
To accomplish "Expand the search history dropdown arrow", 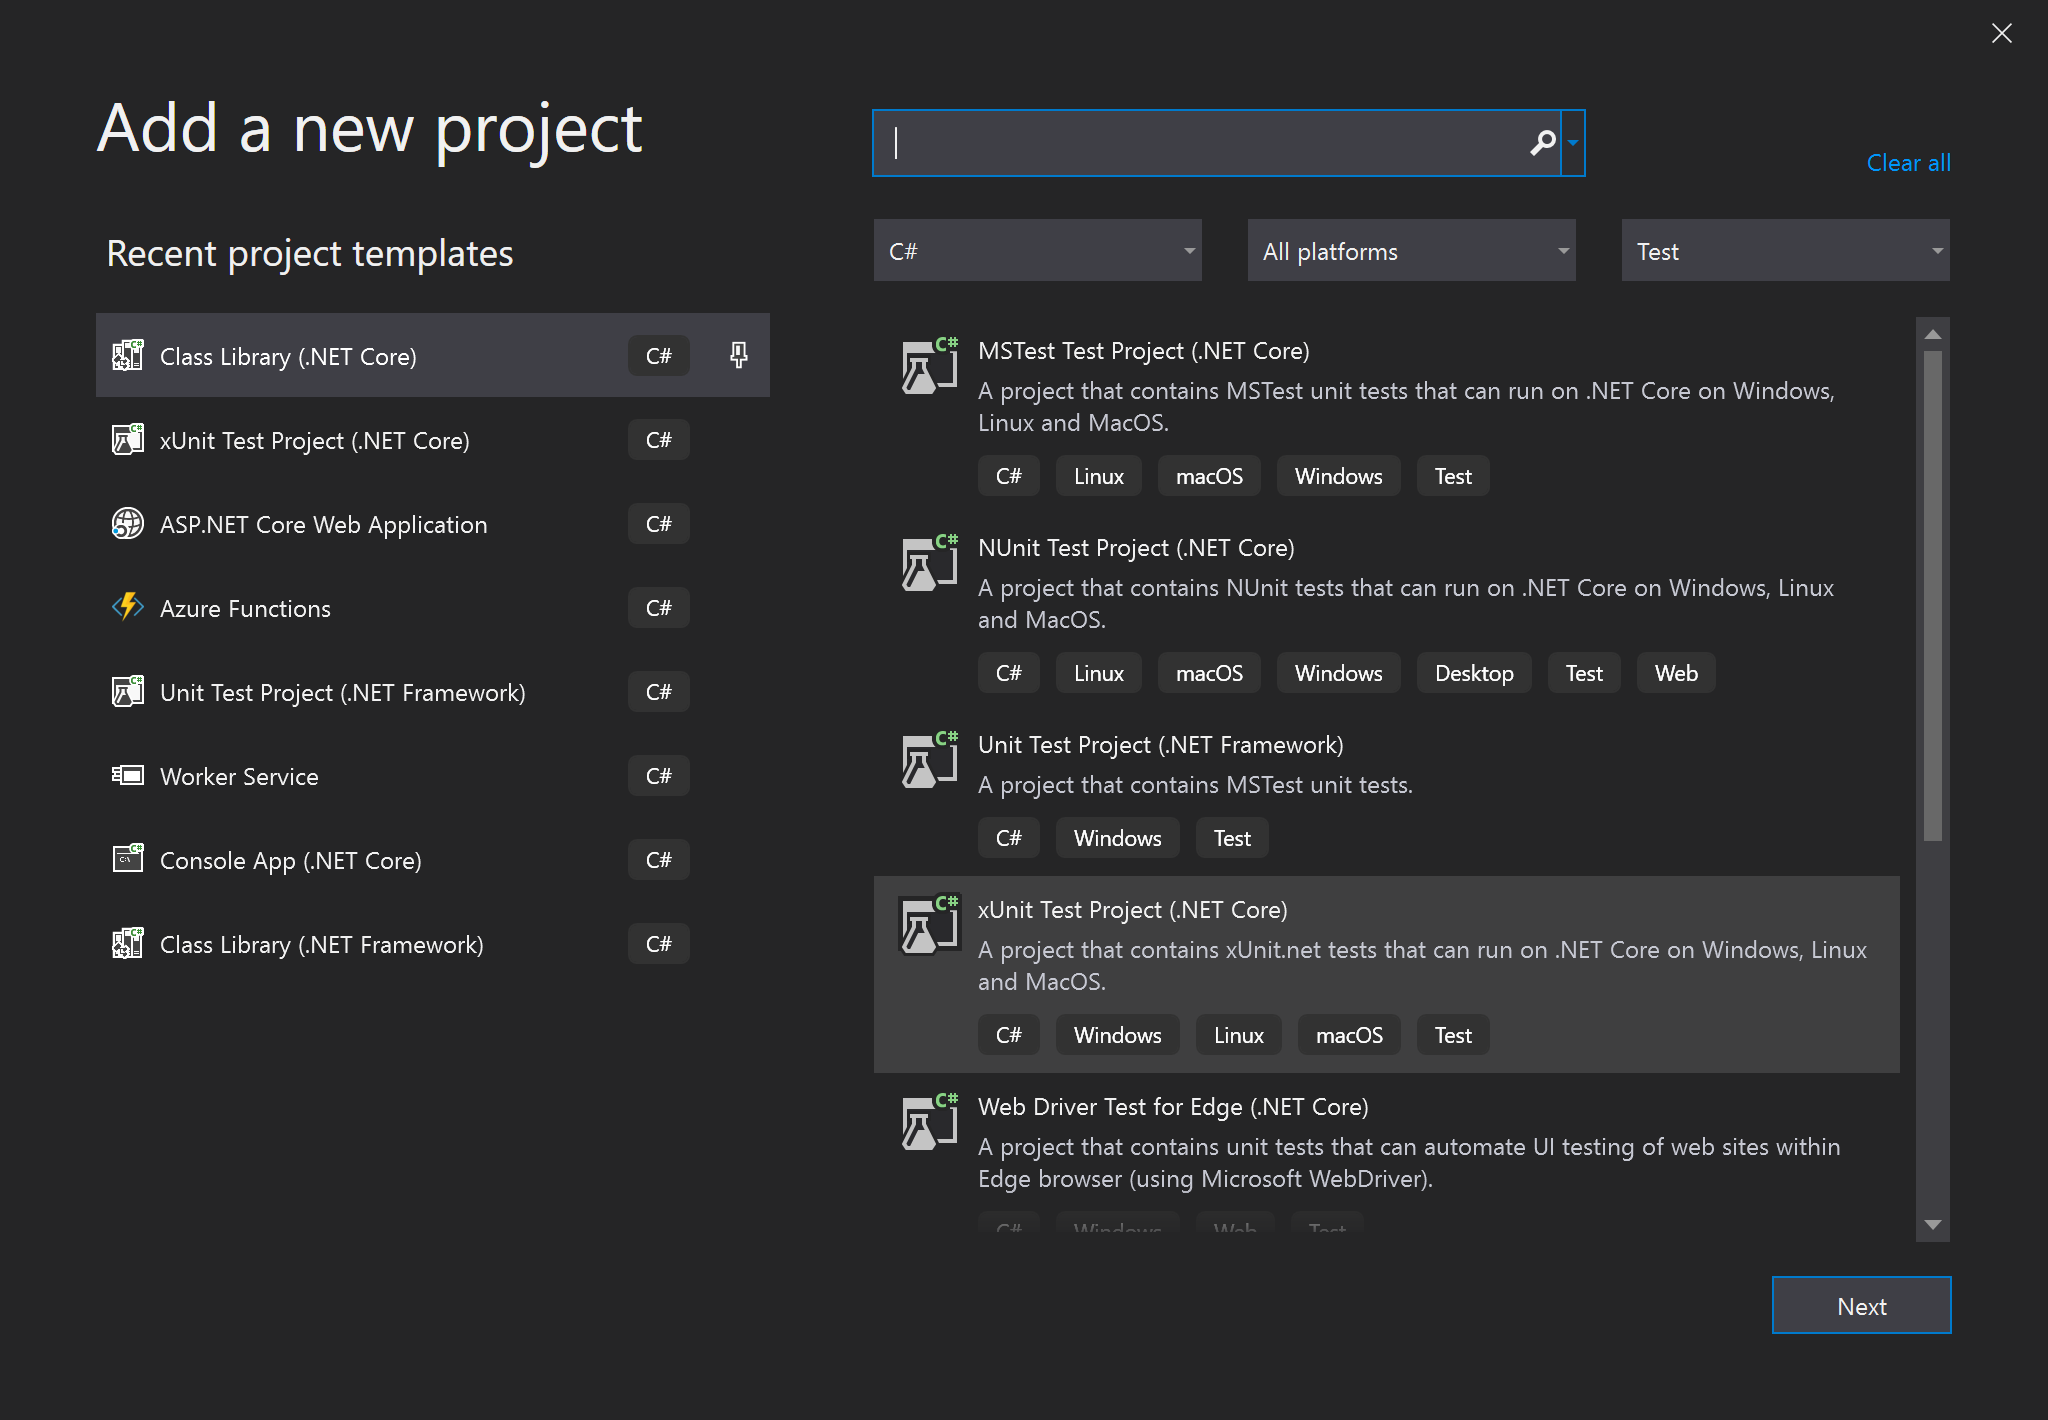I will coord(1573,143).
